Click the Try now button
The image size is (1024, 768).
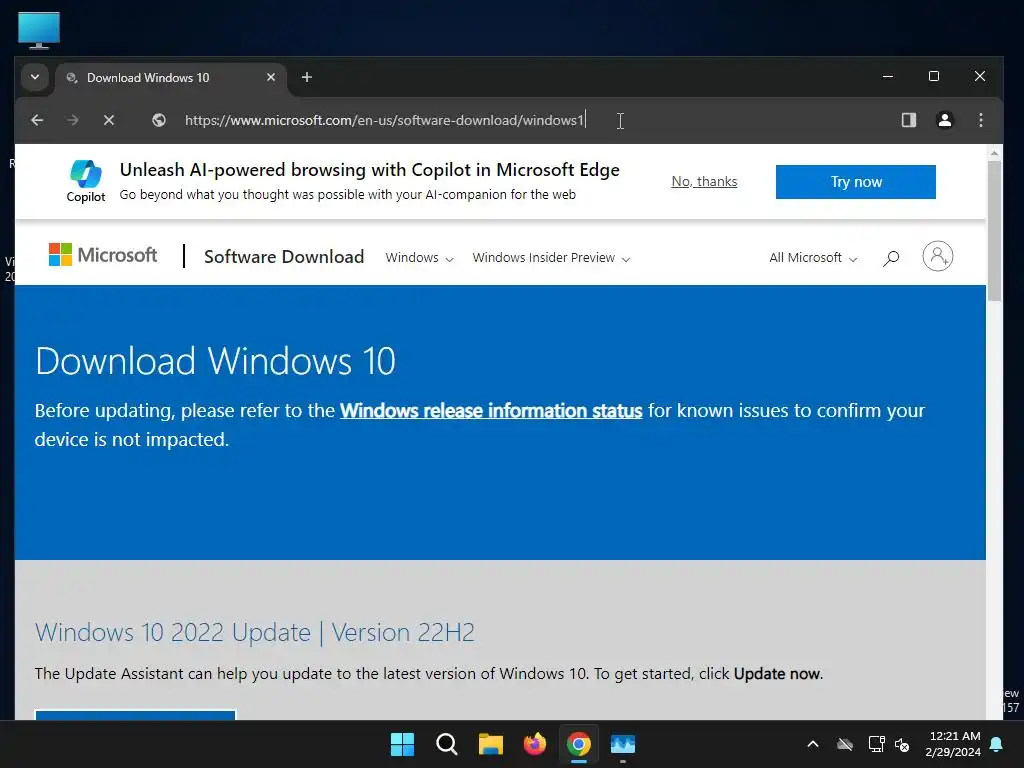pyautogui.click(x=856, y=182)
